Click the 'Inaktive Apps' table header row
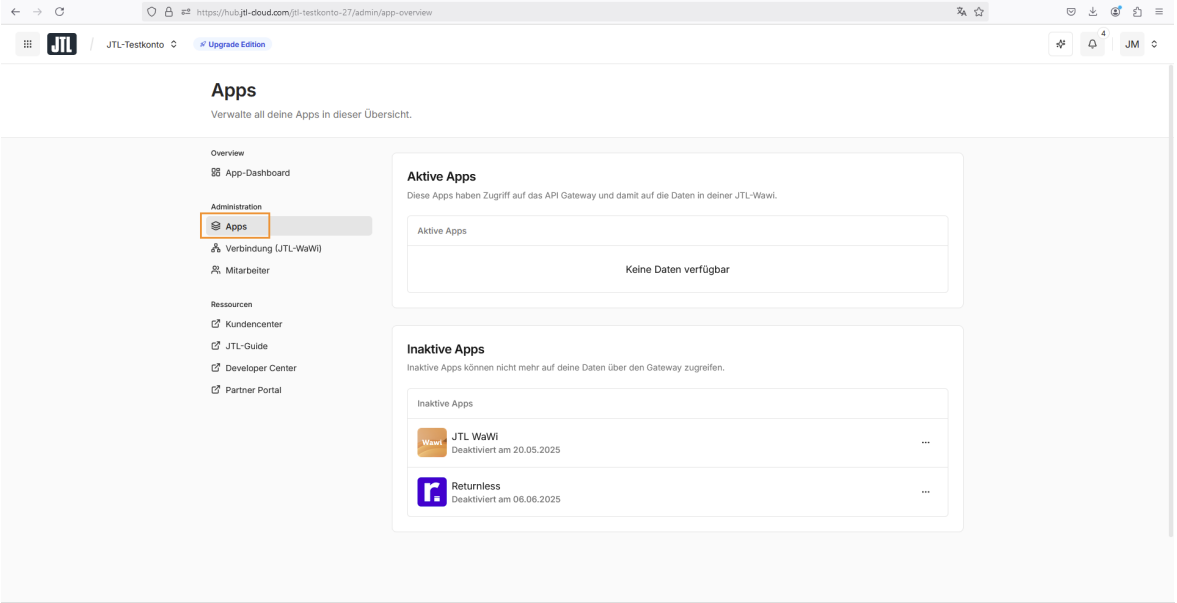Viewport: 1177px width, 603px height. (677, 404)
